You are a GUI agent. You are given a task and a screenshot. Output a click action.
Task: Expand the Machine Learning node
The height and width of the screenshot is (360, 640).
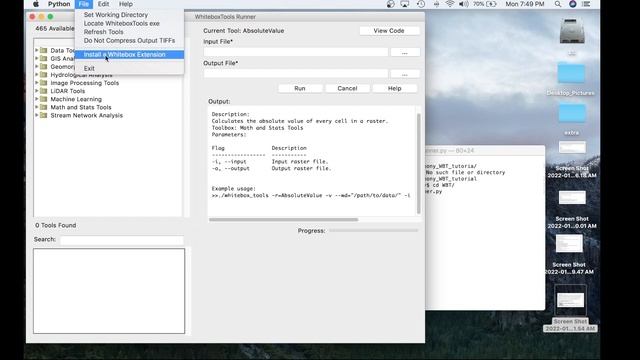(37, 99)
